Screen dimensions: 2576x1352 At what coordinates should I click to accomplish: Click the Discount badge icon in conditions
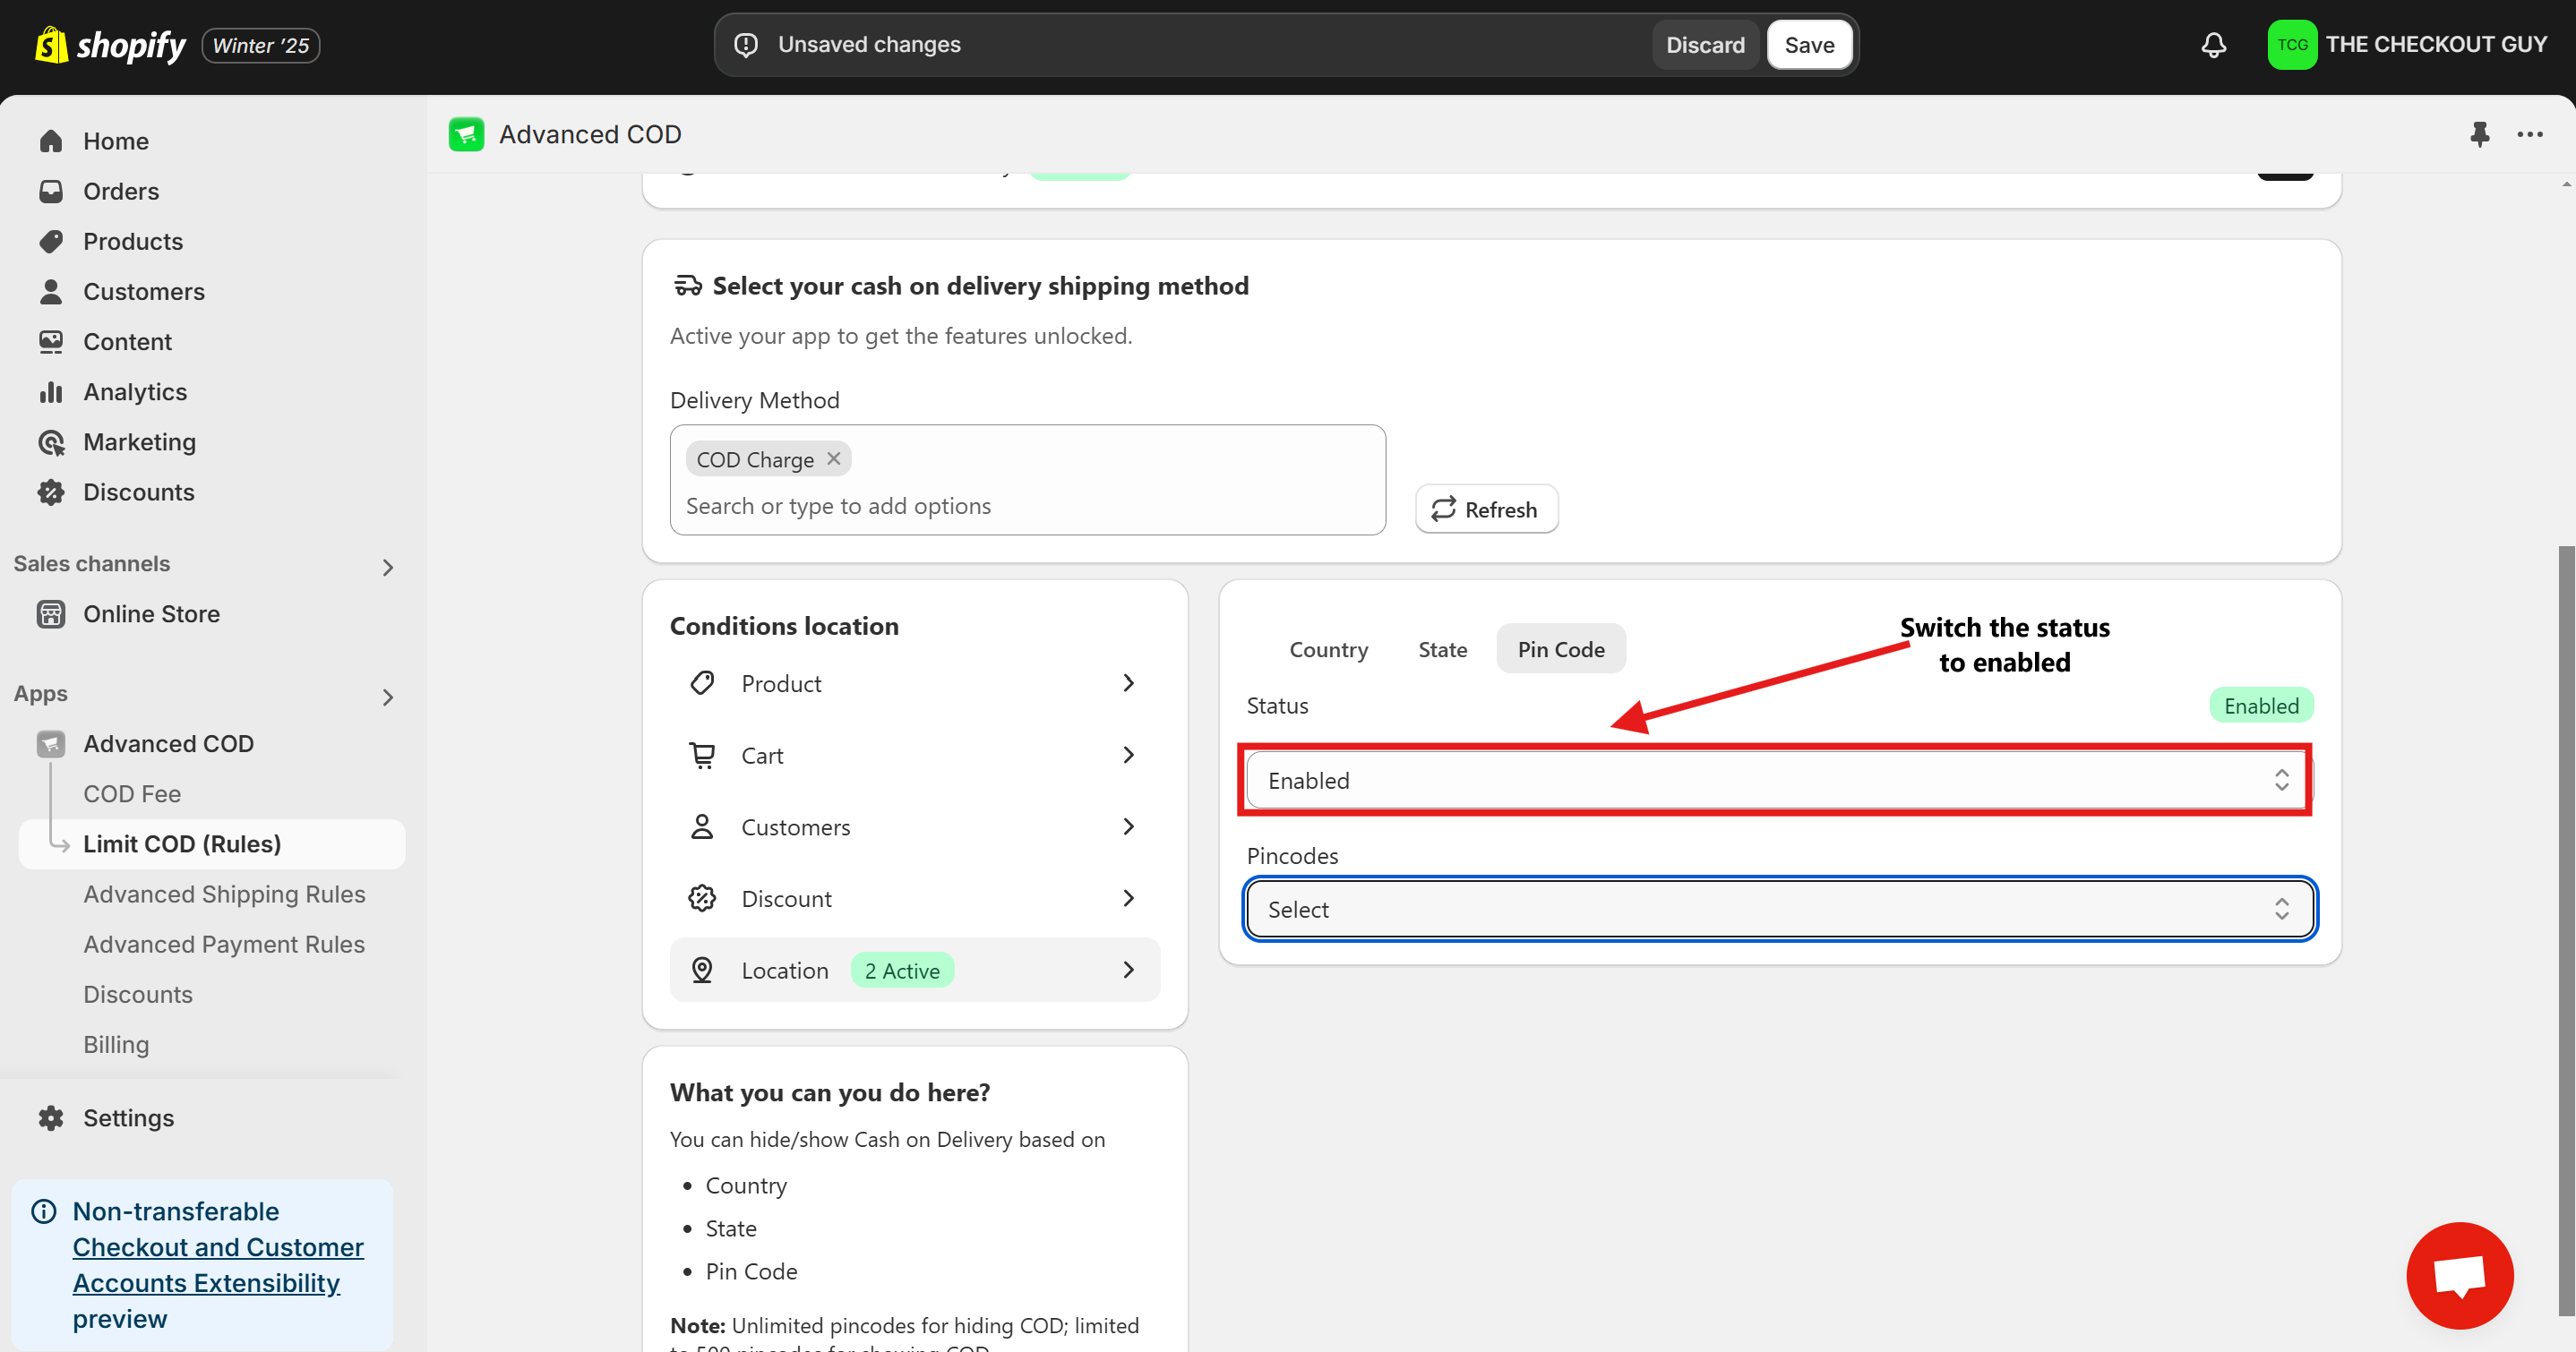[x=702, y=898]
